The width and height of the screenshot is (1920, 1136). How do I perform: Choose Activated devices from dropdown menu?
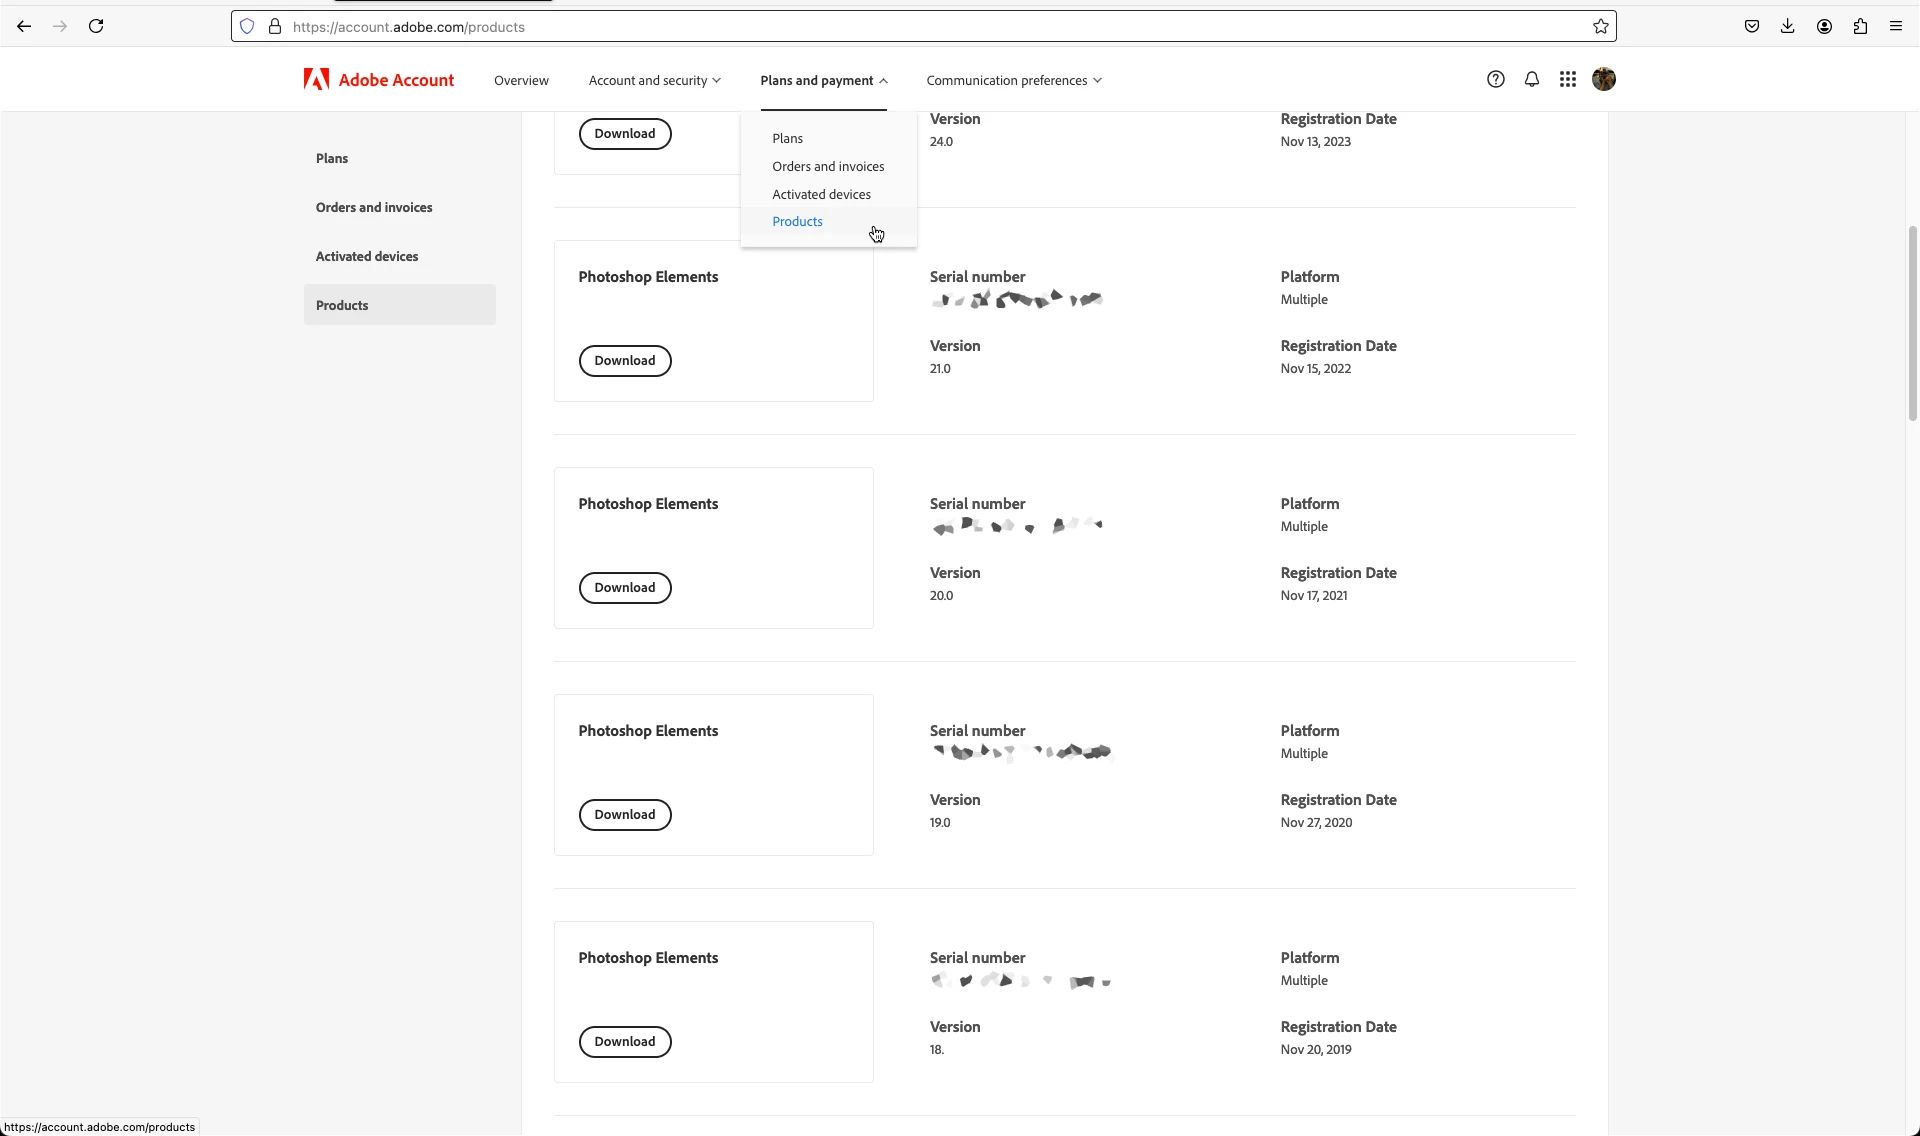[820, 195]
